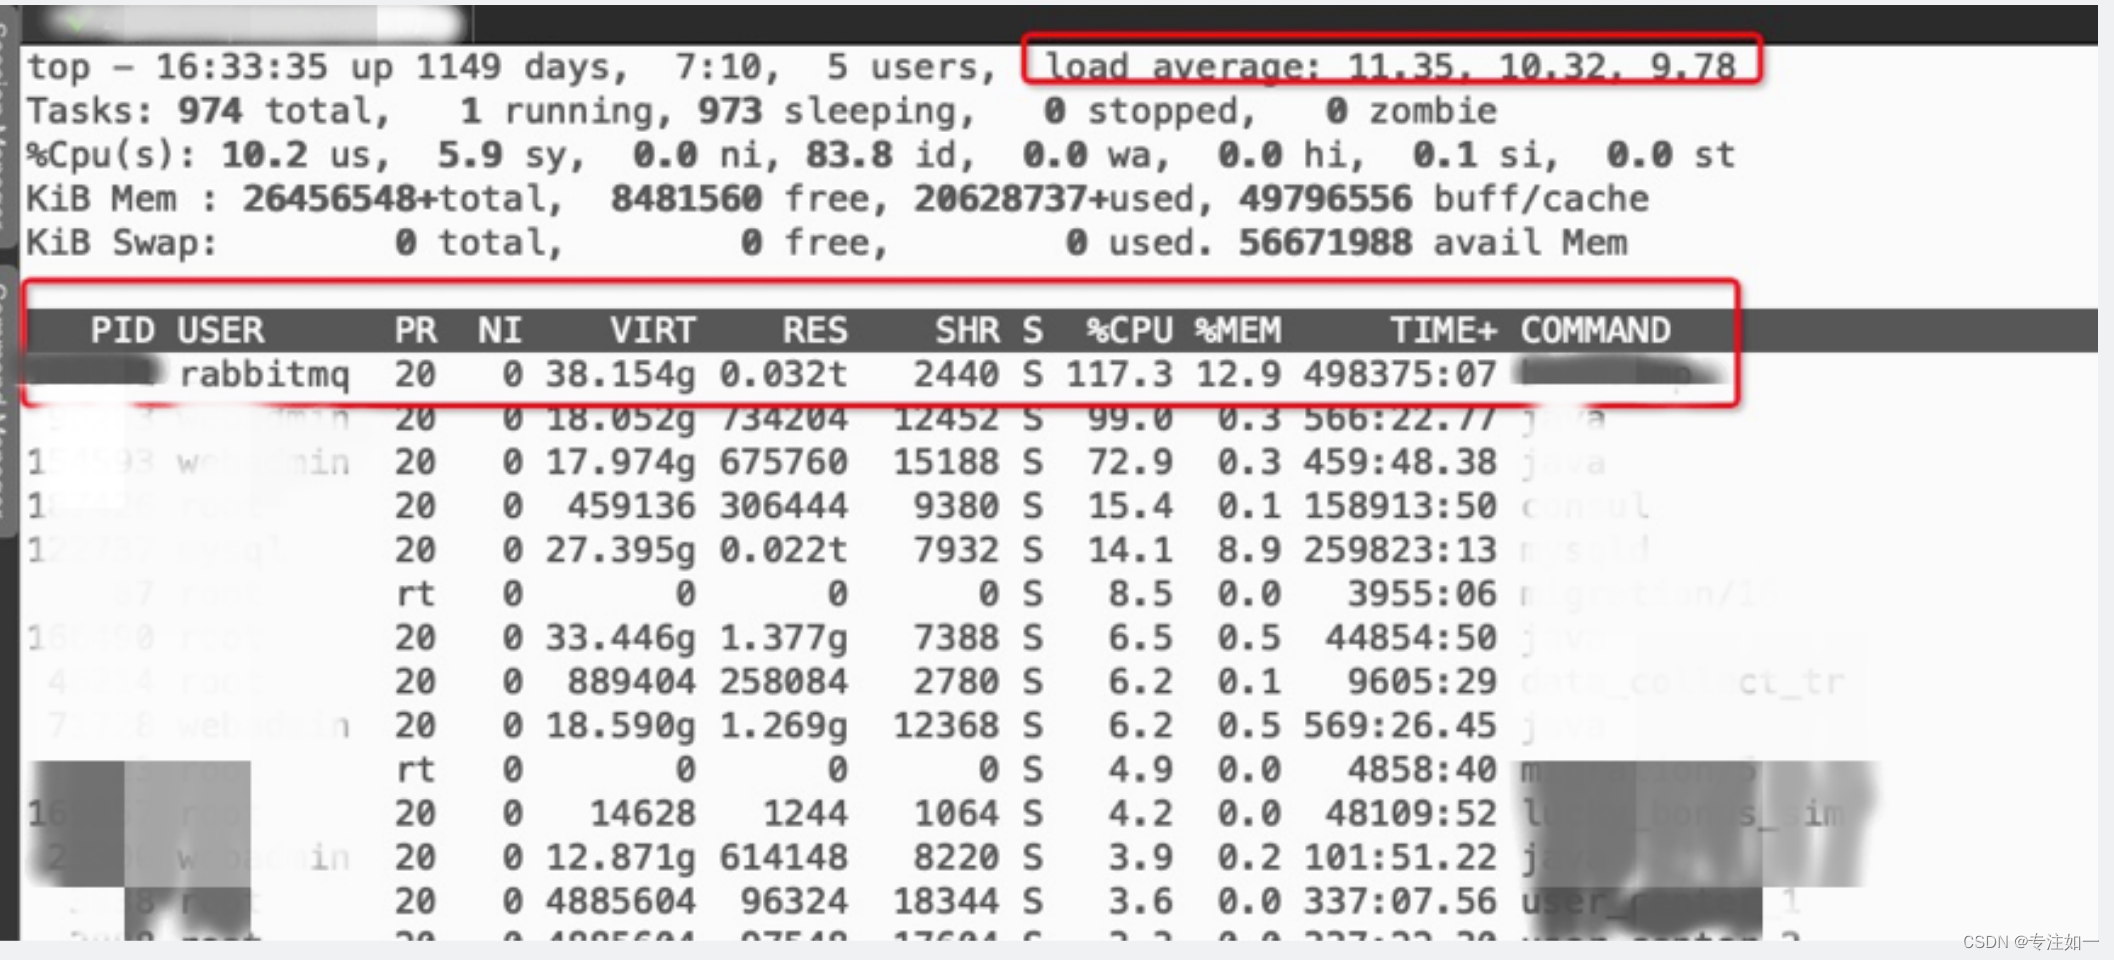Select the TIME+ column header
Screen dimensions: 2114x960
click(x=1443, y=330)
